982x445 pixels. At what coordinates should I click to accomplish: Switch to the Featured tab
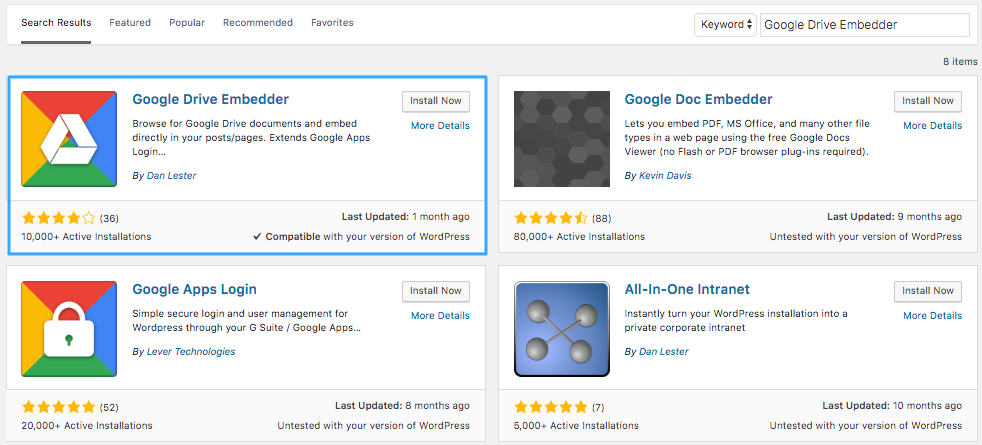click(x=130, y=23)
